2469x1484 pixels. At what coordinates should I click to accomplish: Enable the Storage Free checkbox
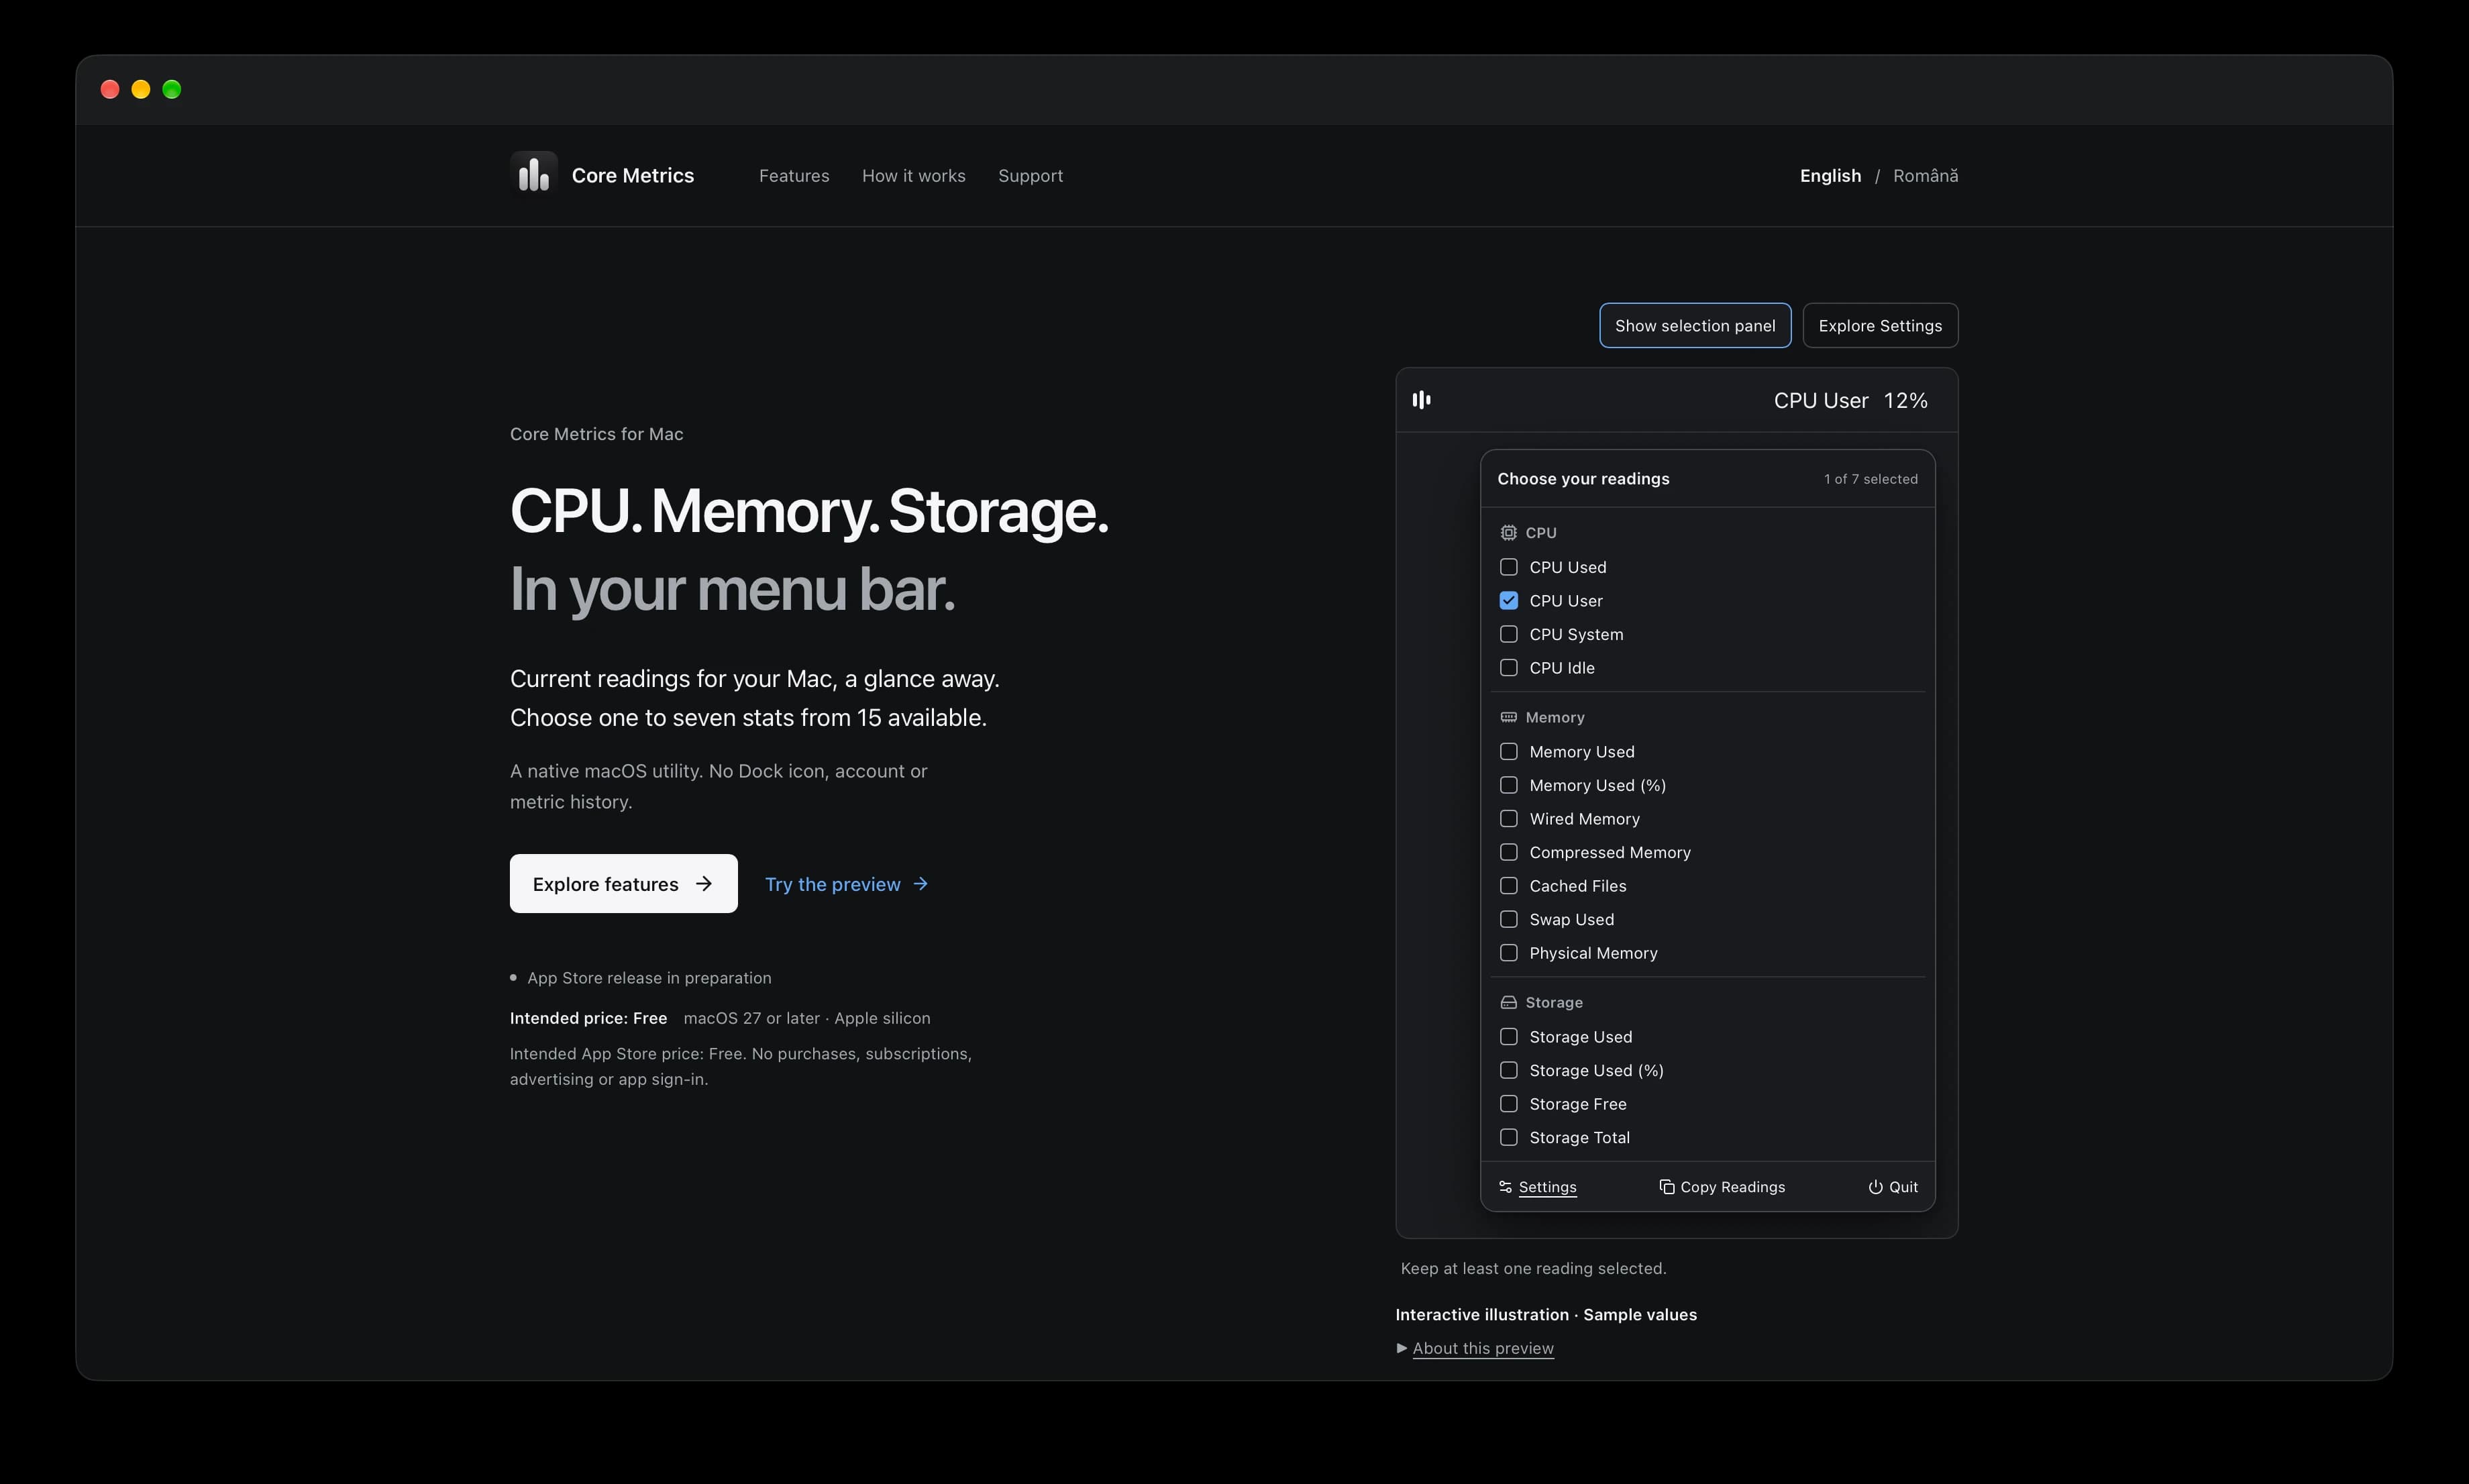(1508, 1104)
